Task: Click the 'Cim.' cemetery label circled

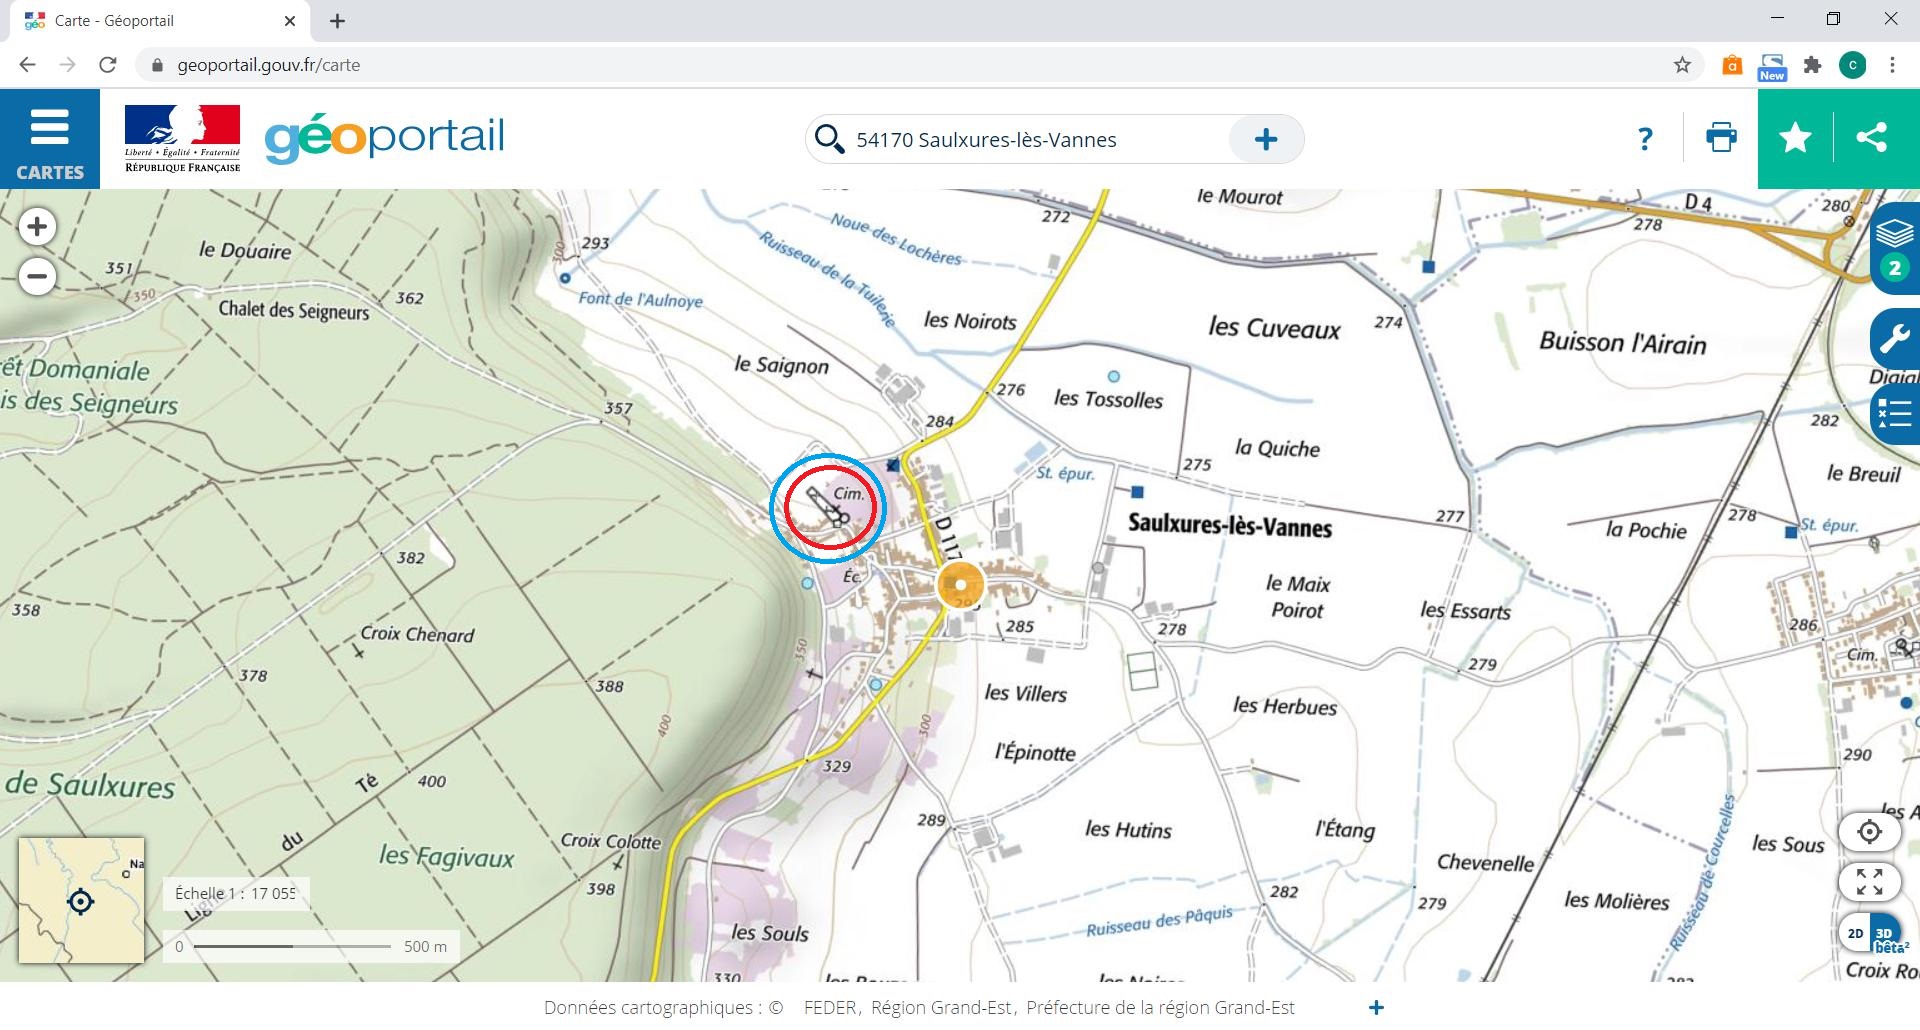Action: [848, 493]
